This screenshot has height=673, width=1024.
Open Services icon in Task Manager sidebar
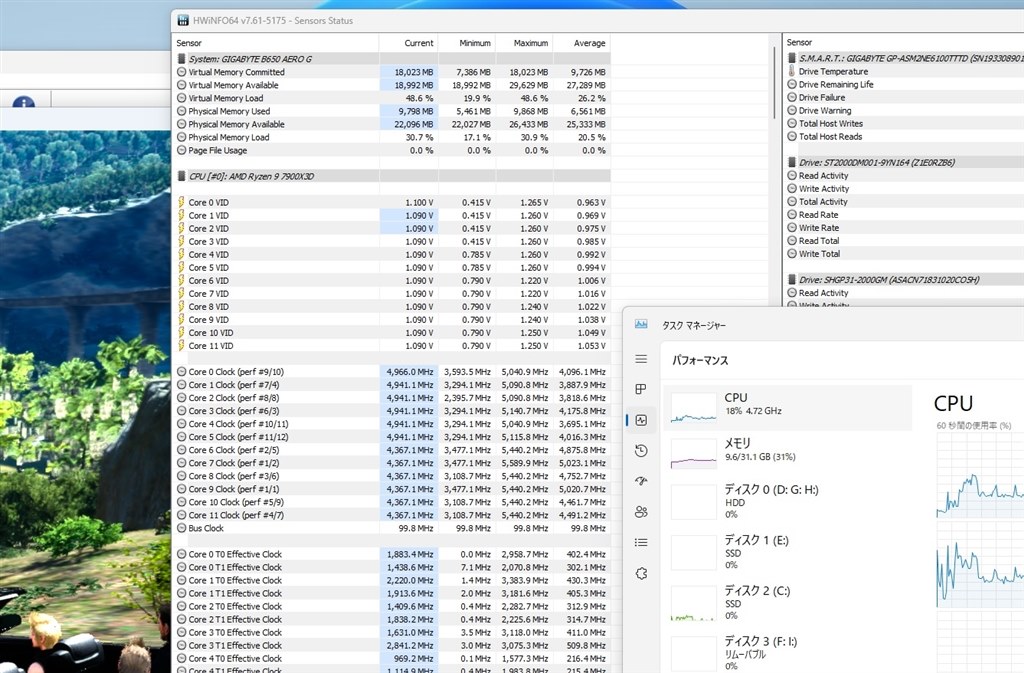(x=641, y=573)
